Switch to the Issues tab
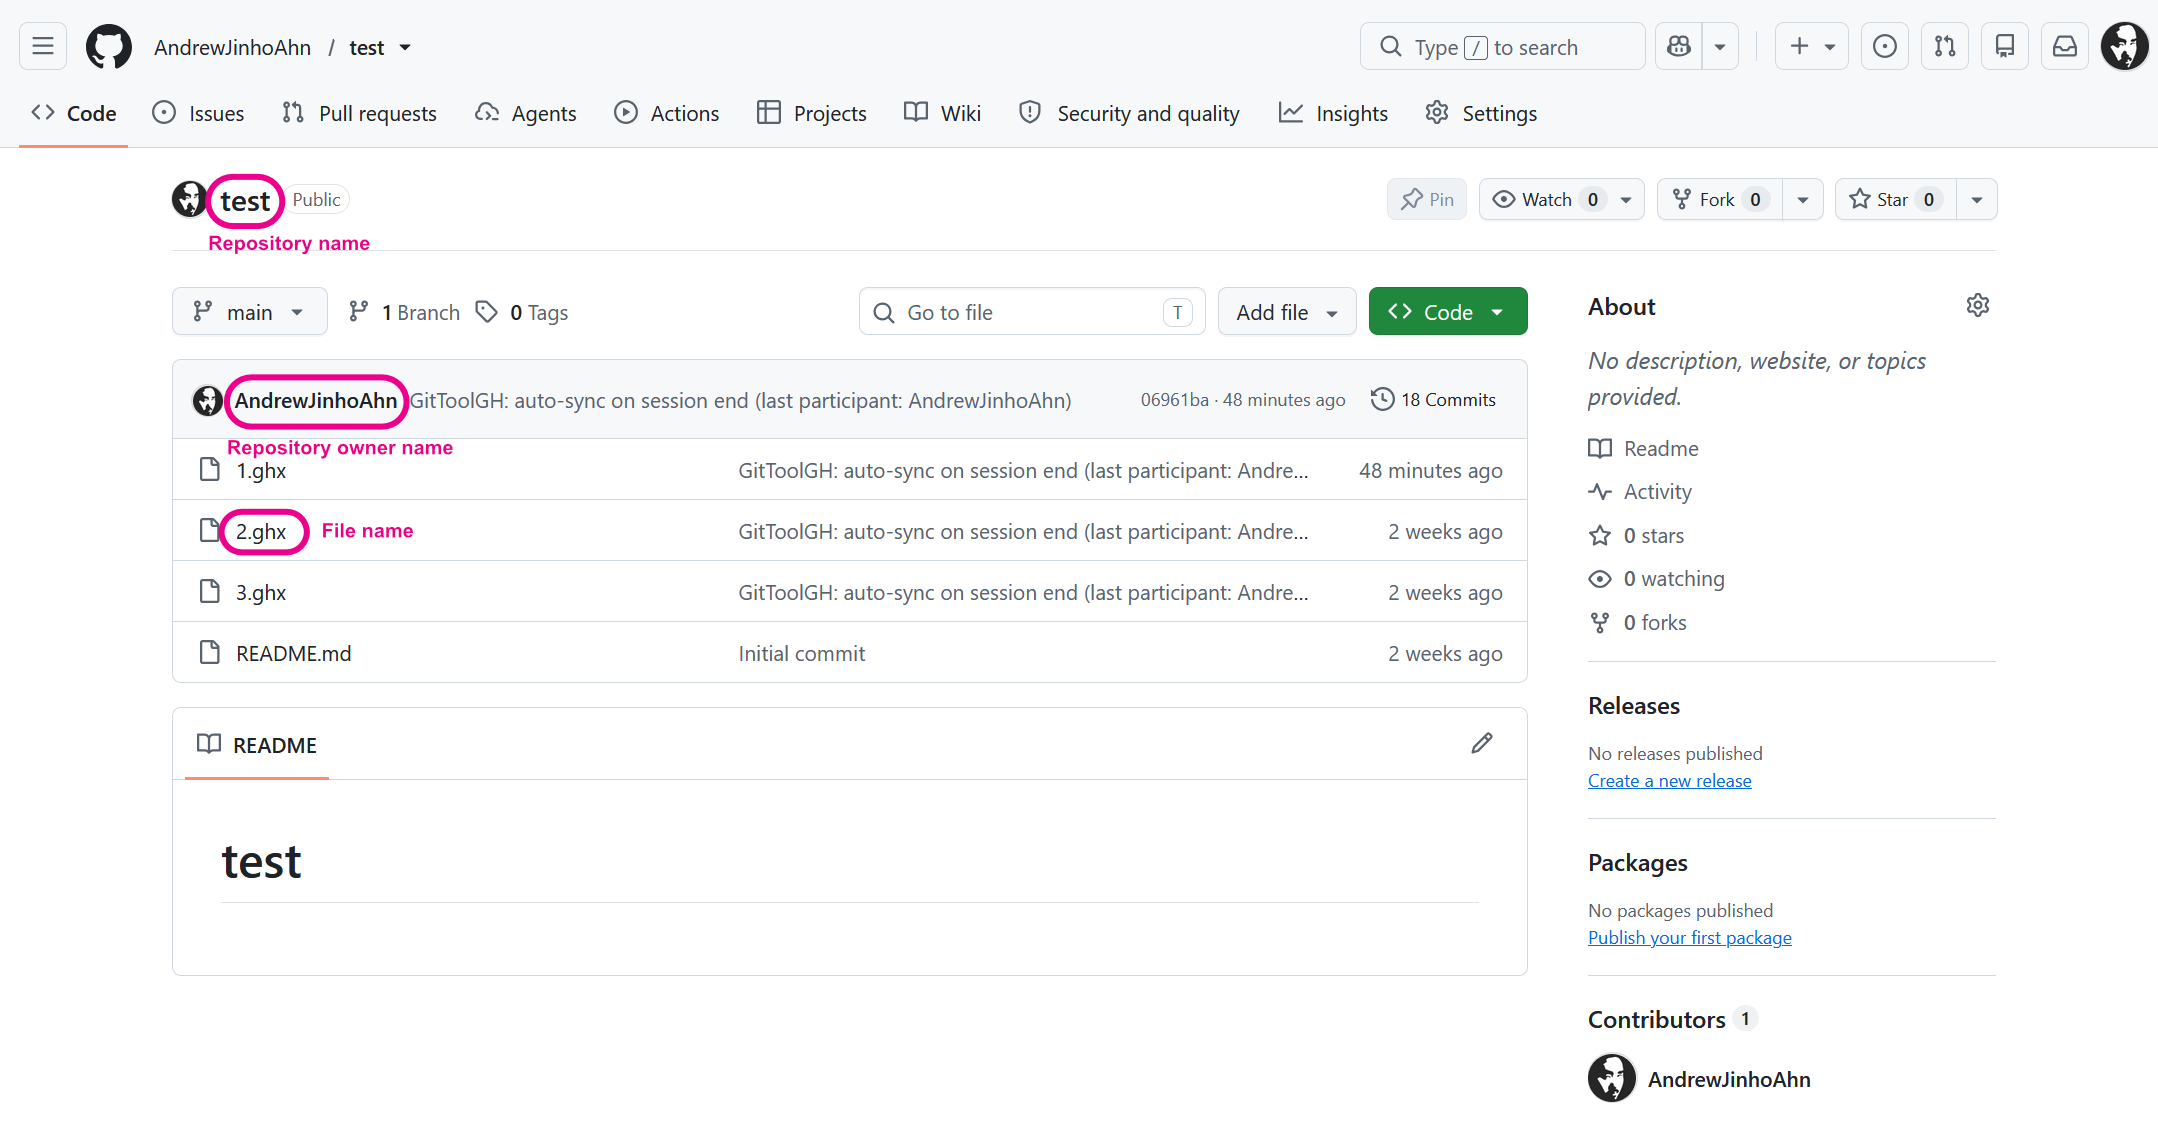Image resolution: width=2158 pixels, height=1143 pixels. [198, 113]
